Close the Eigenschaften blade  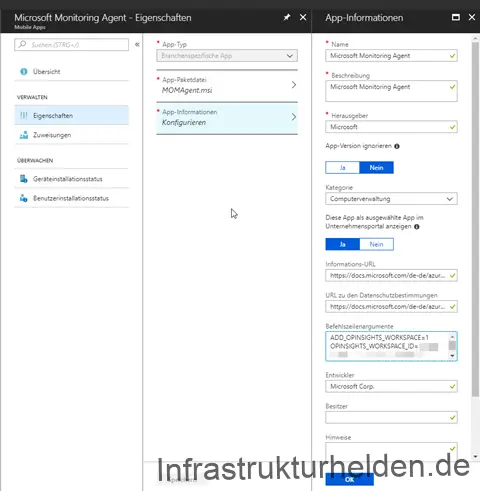(x=303, y=17)
